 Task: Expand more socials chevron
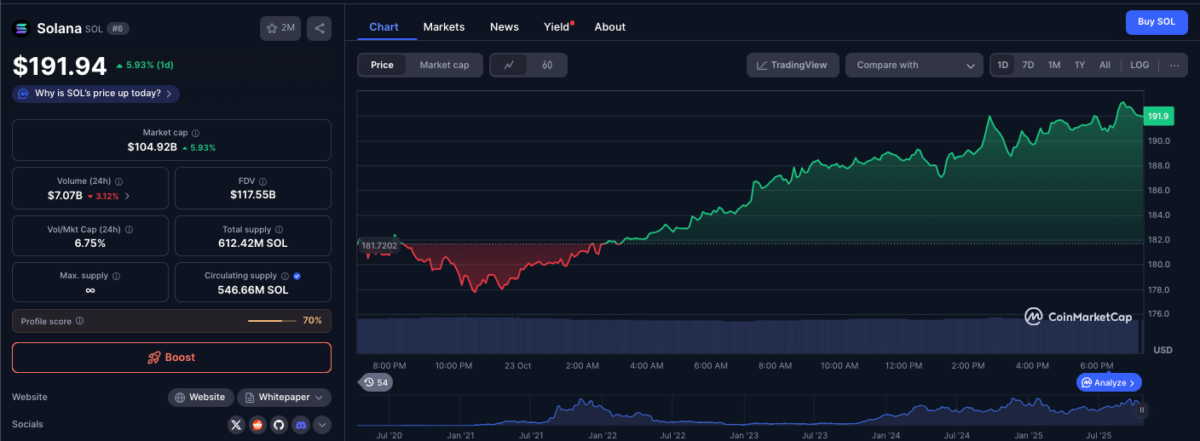(322, 425)
